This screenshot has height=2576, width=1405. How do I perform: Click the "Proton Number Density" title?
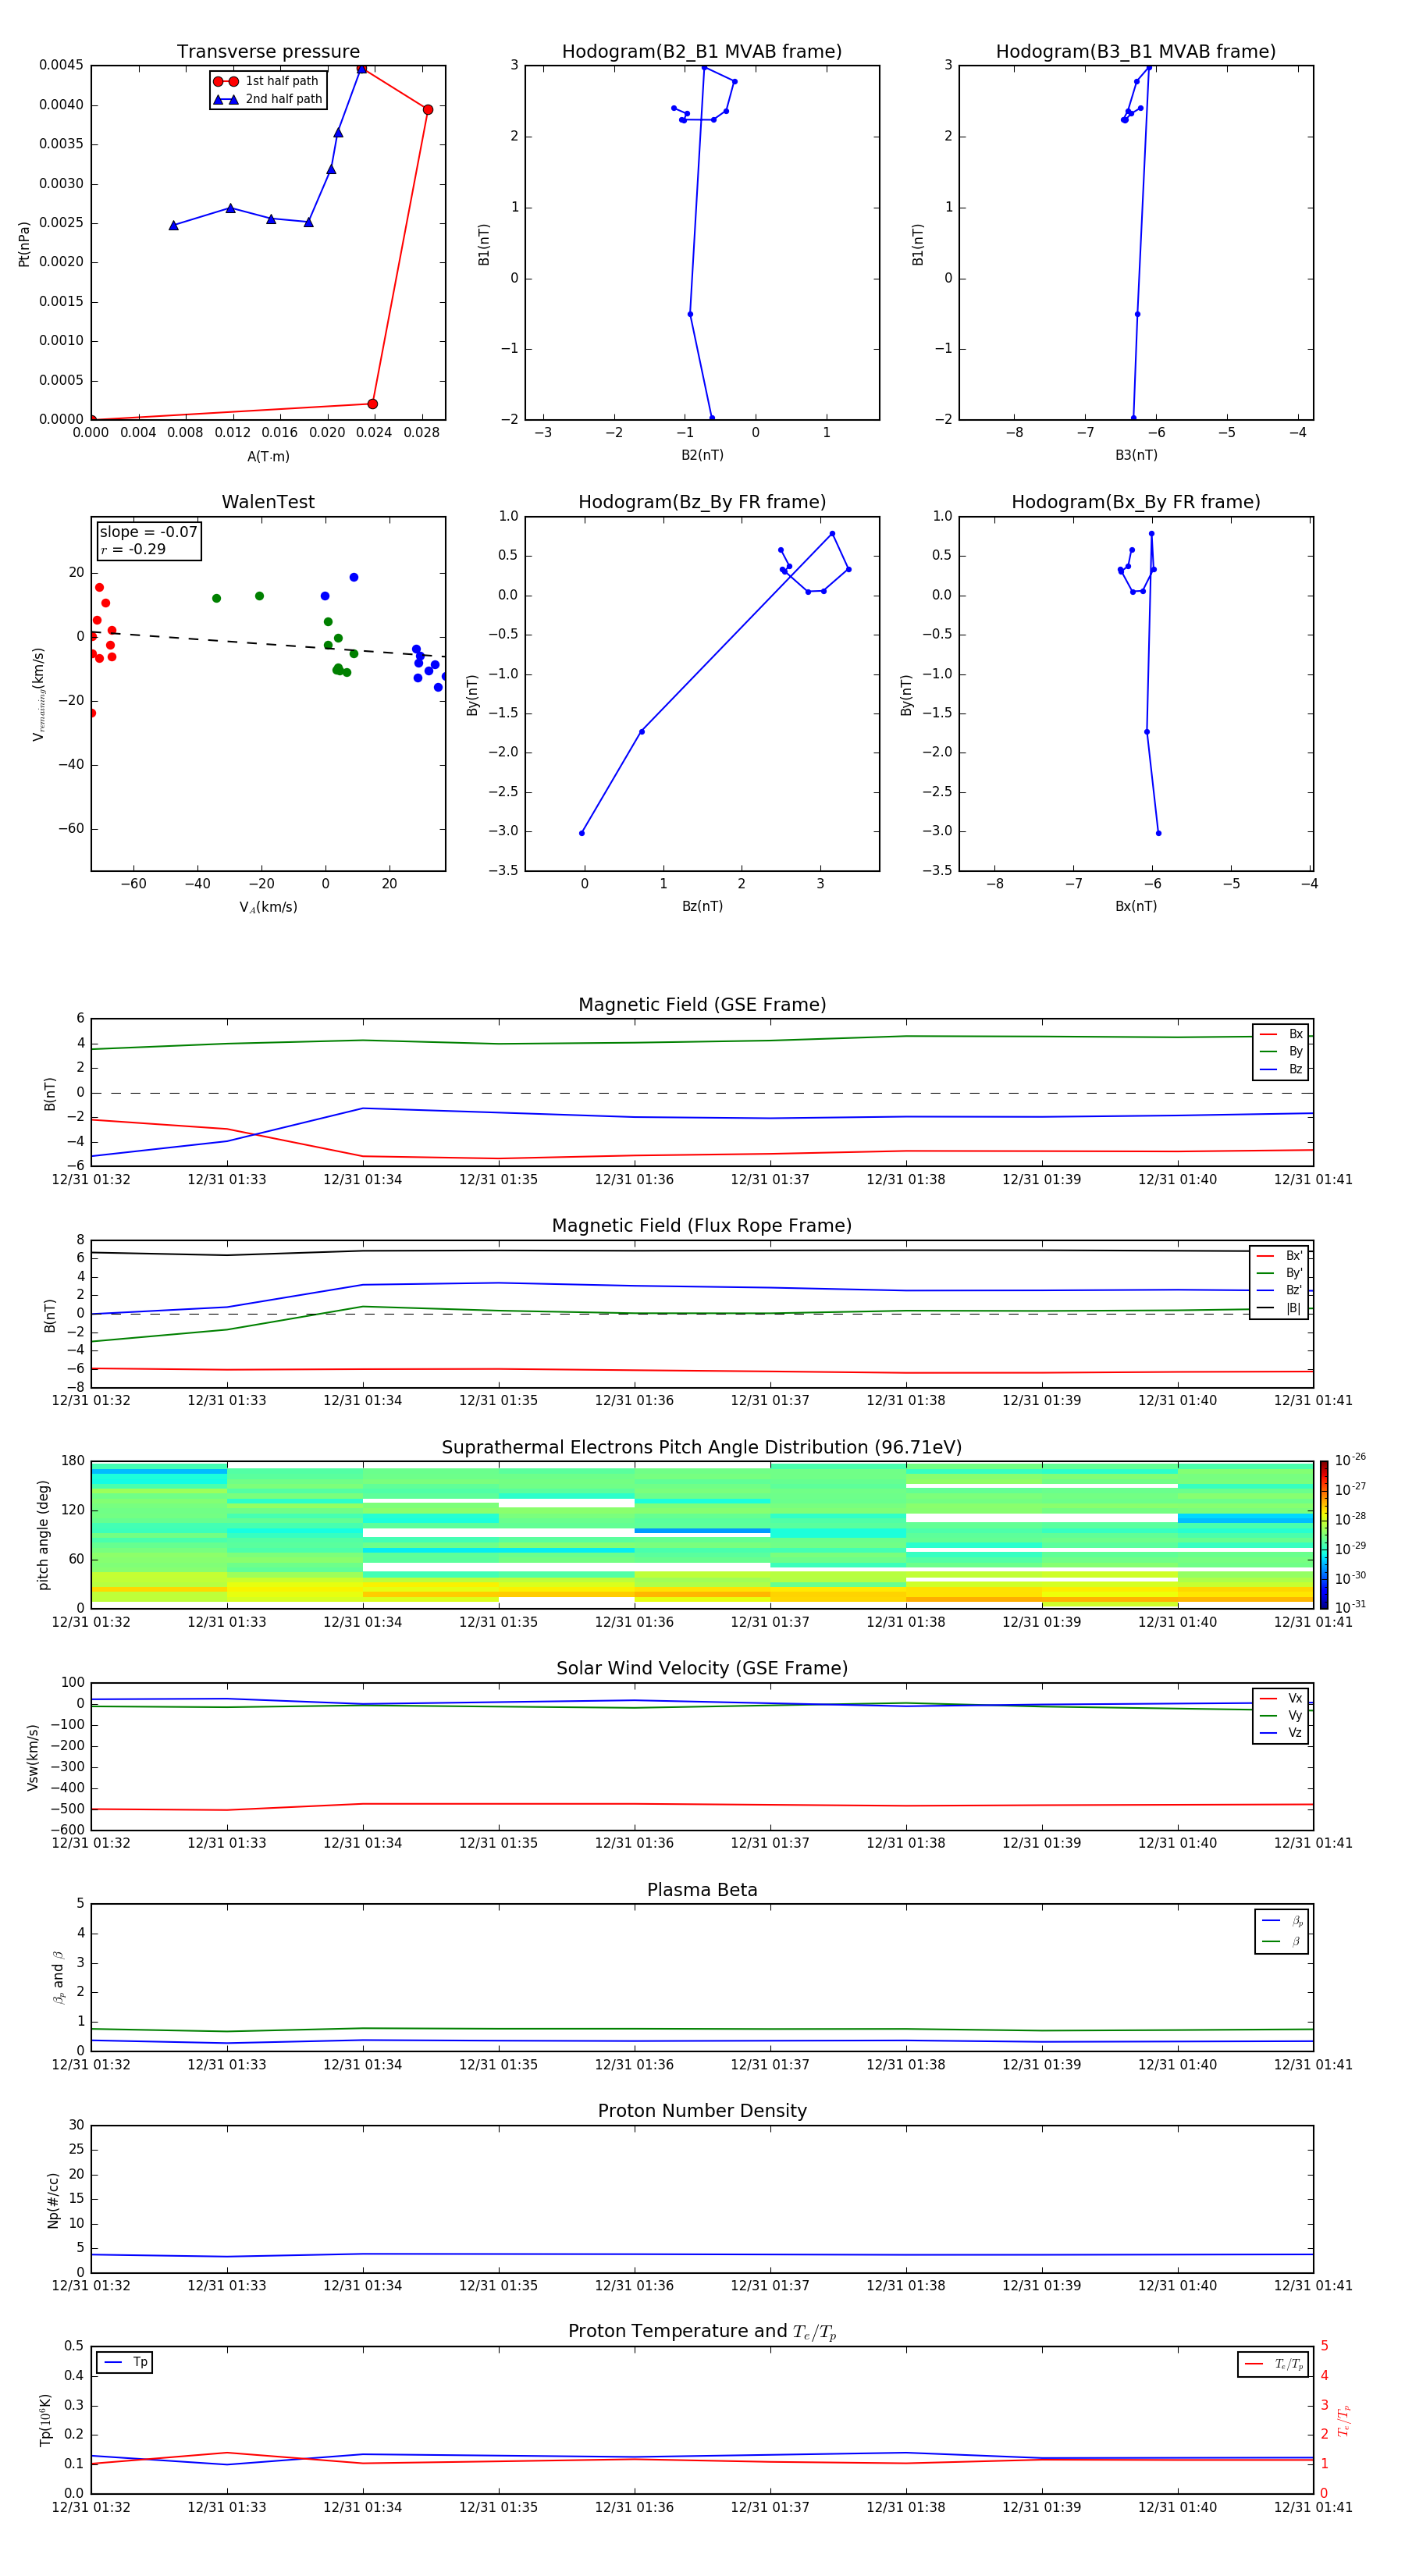702,2111
